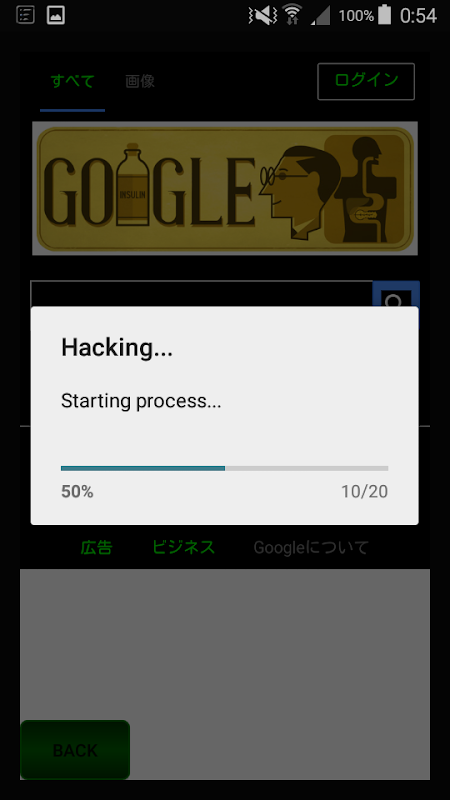Tap the green BACK button
This screenshot has width=450, height=800.
(75, 749)
